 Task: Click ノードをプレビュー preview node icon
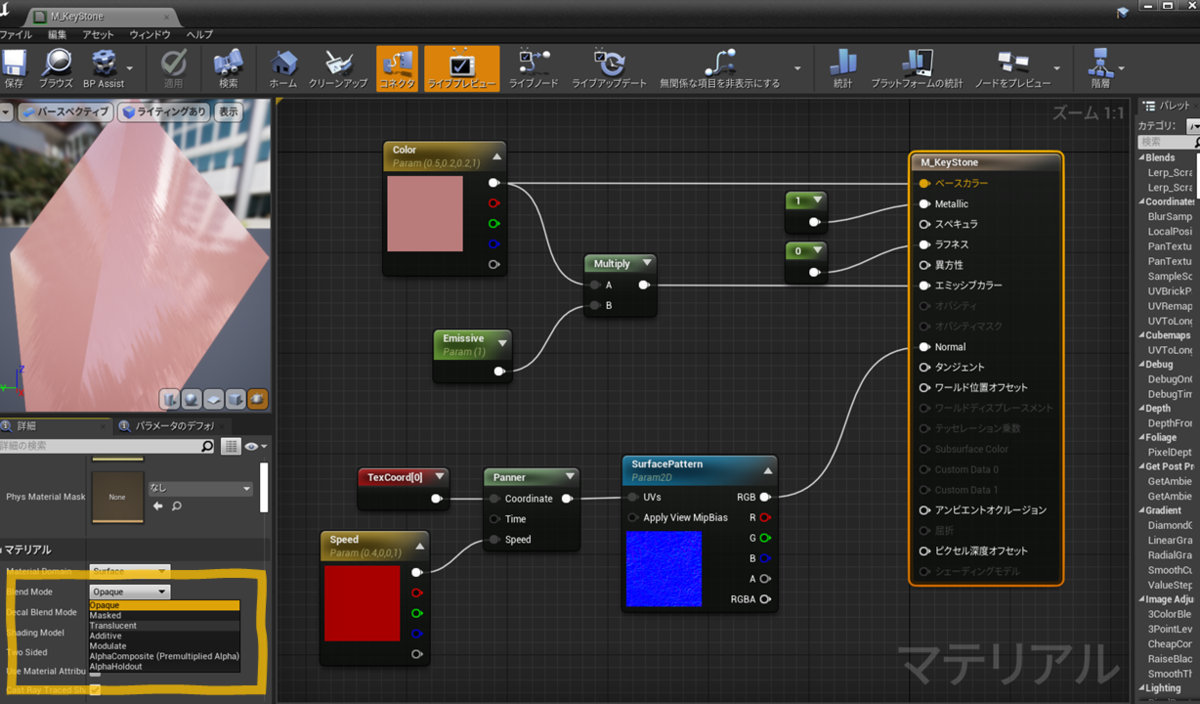point(1013,69)
